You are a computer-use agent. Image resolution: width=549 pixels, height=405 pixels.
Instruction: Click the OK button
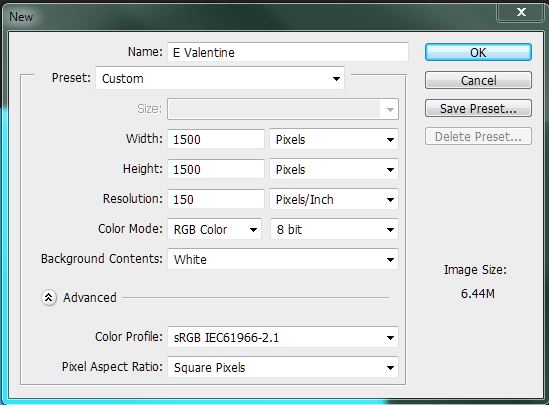[478, 52]
